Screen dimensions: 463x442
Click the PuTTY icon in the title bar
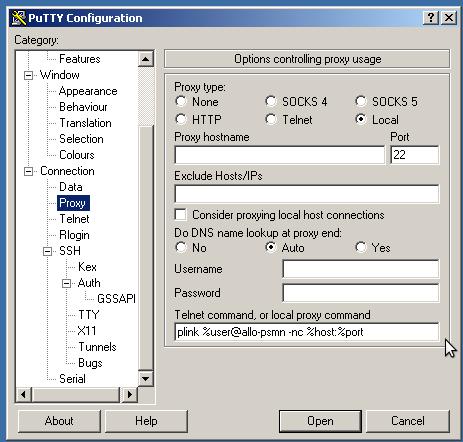pyautogui.click(x=19, y=18)
